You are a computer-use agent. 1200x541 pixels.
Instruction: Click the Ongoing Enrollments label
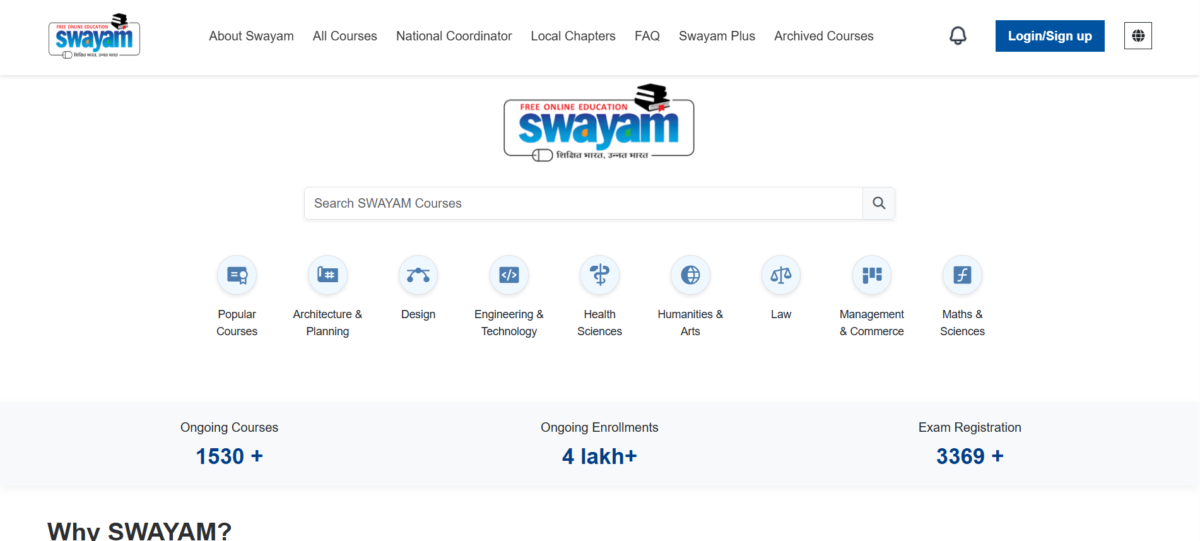point(599,427)
